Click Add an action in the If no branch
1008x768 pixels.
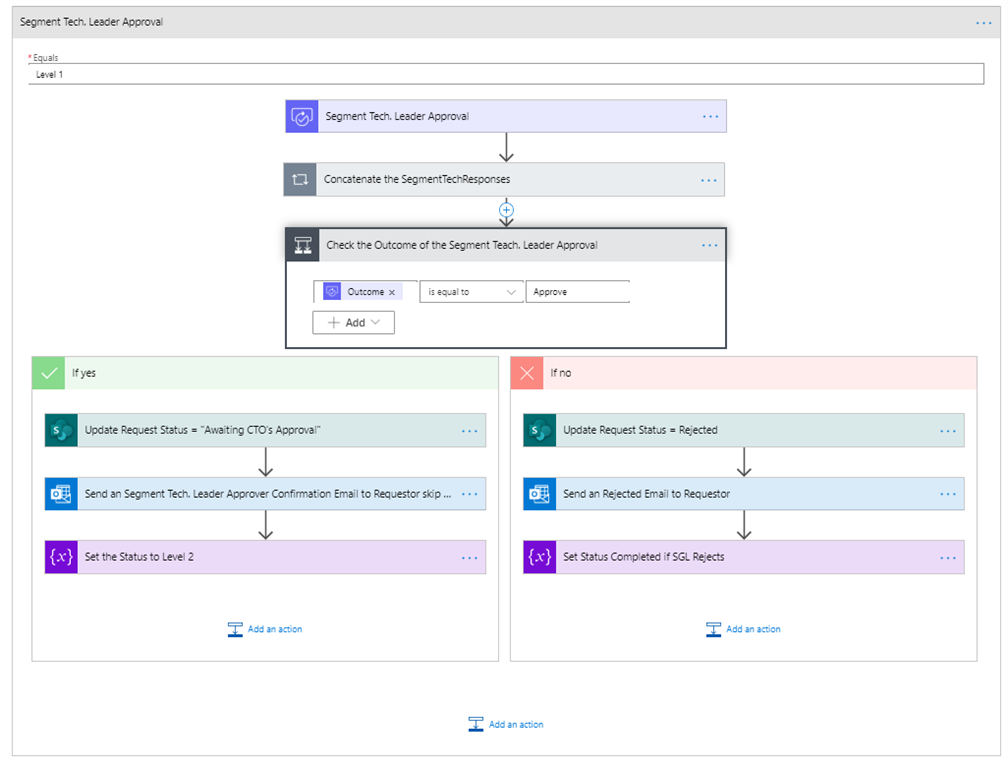click(743, 629)
